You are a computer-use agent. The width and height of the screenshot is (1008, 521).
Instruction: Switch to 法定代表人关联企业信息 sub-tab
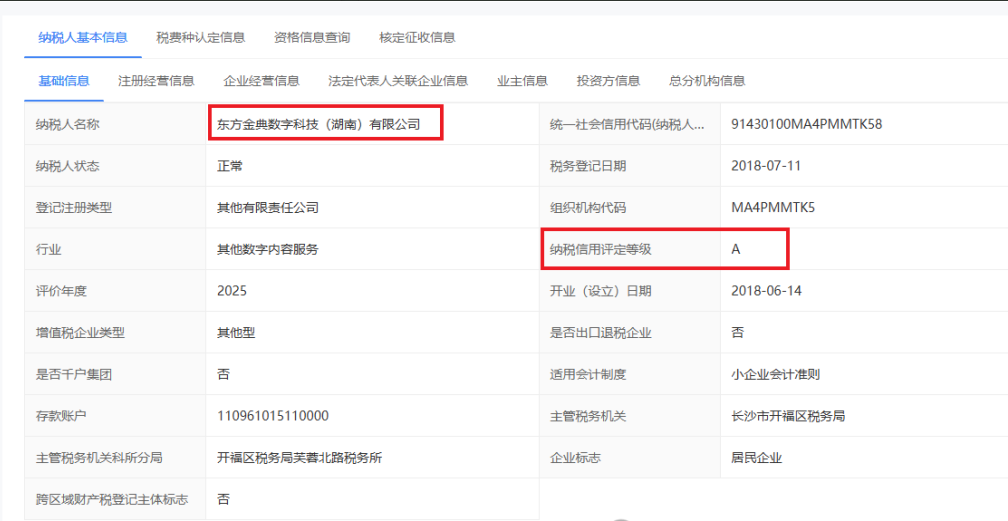pos(398,81)
